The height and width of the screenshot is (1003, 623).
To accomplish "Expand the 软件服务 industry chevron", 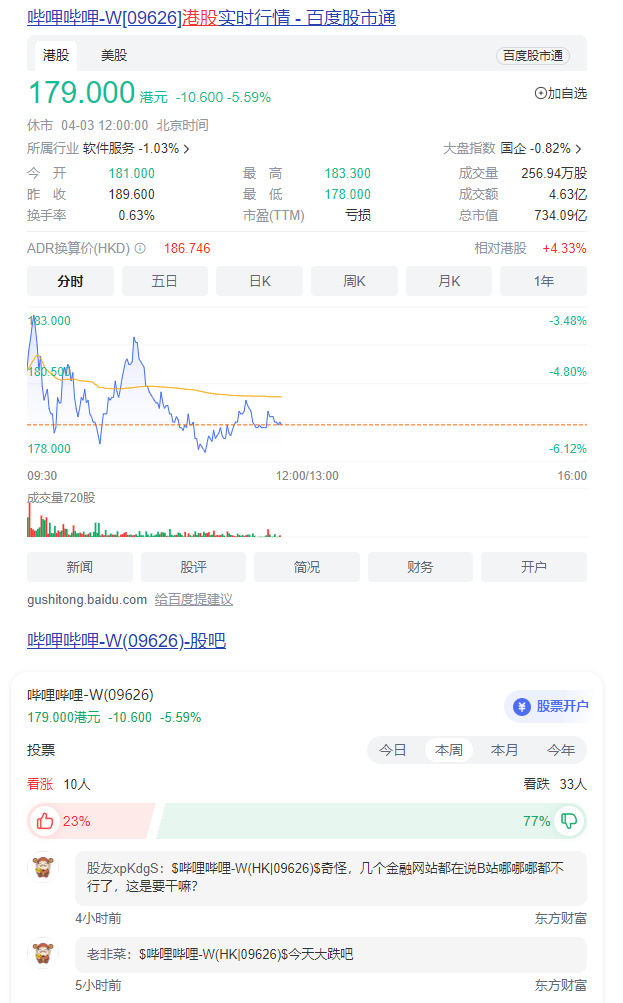I will pyautogui.click(x=187, y=149).
